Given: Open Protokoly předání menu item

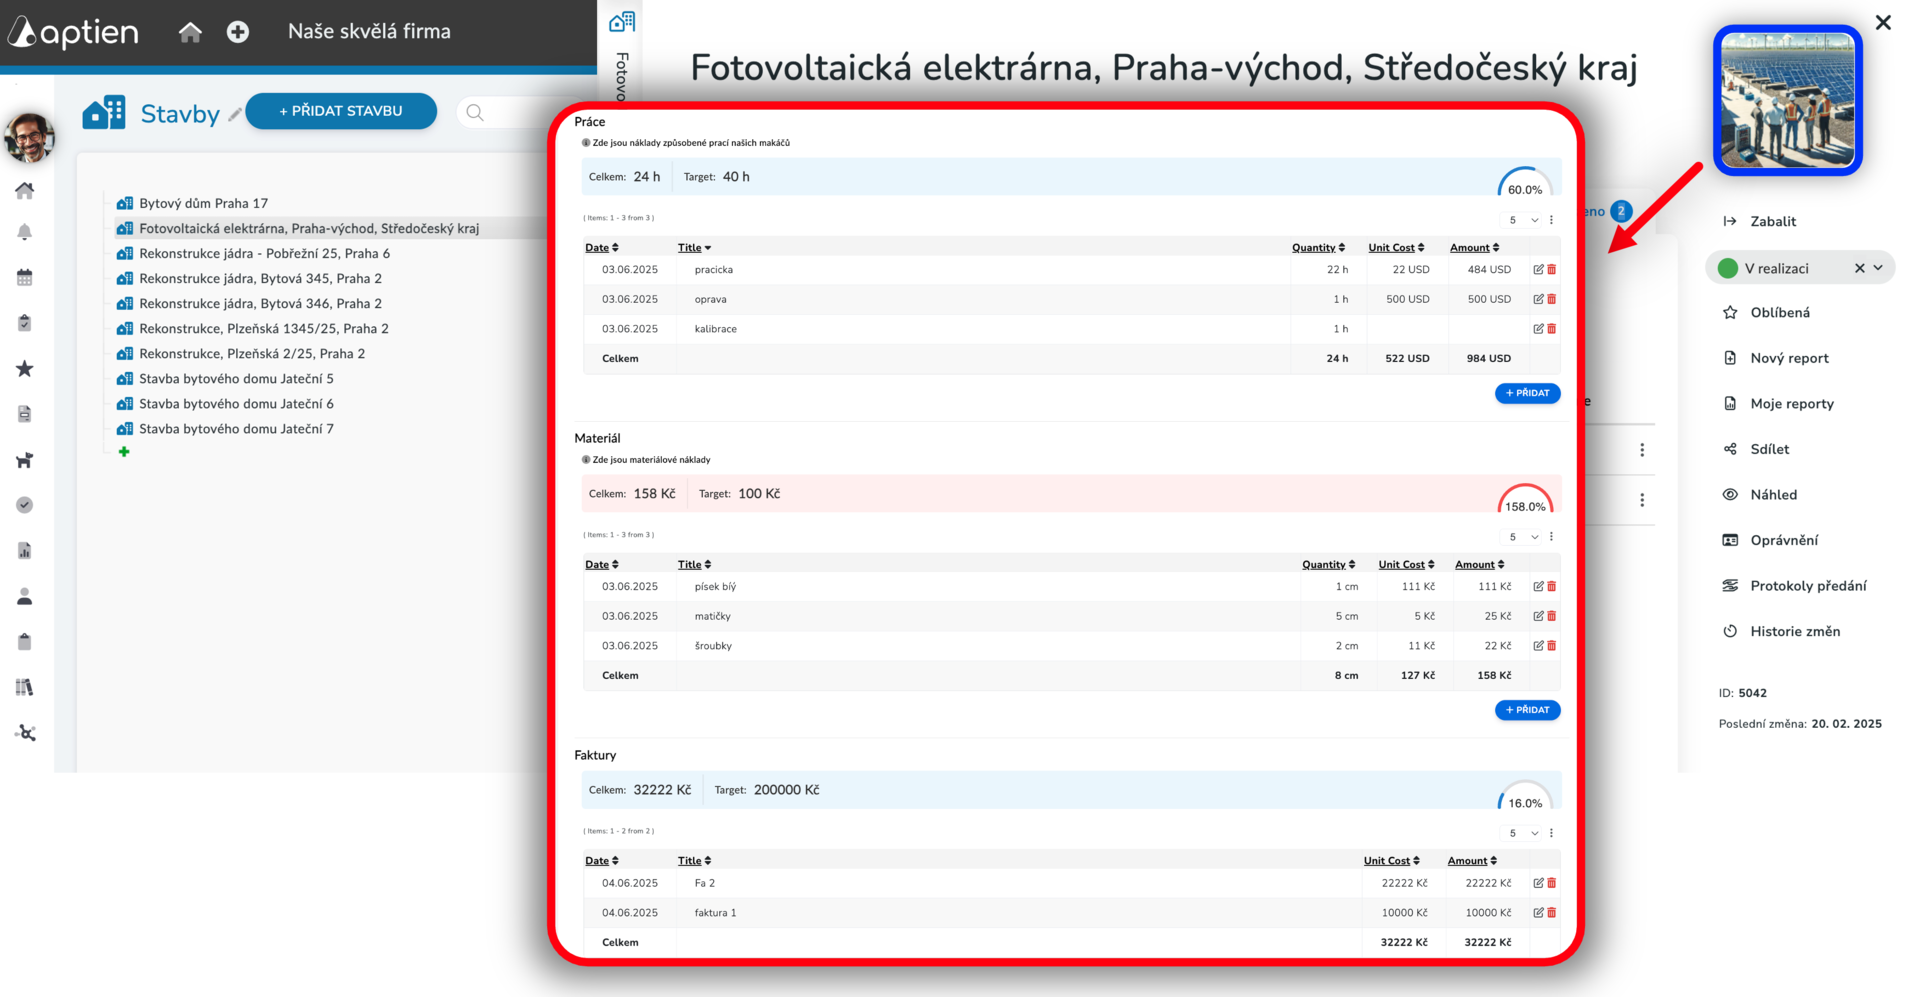Looking at the screenshot, I should (x=1794, y=586).
